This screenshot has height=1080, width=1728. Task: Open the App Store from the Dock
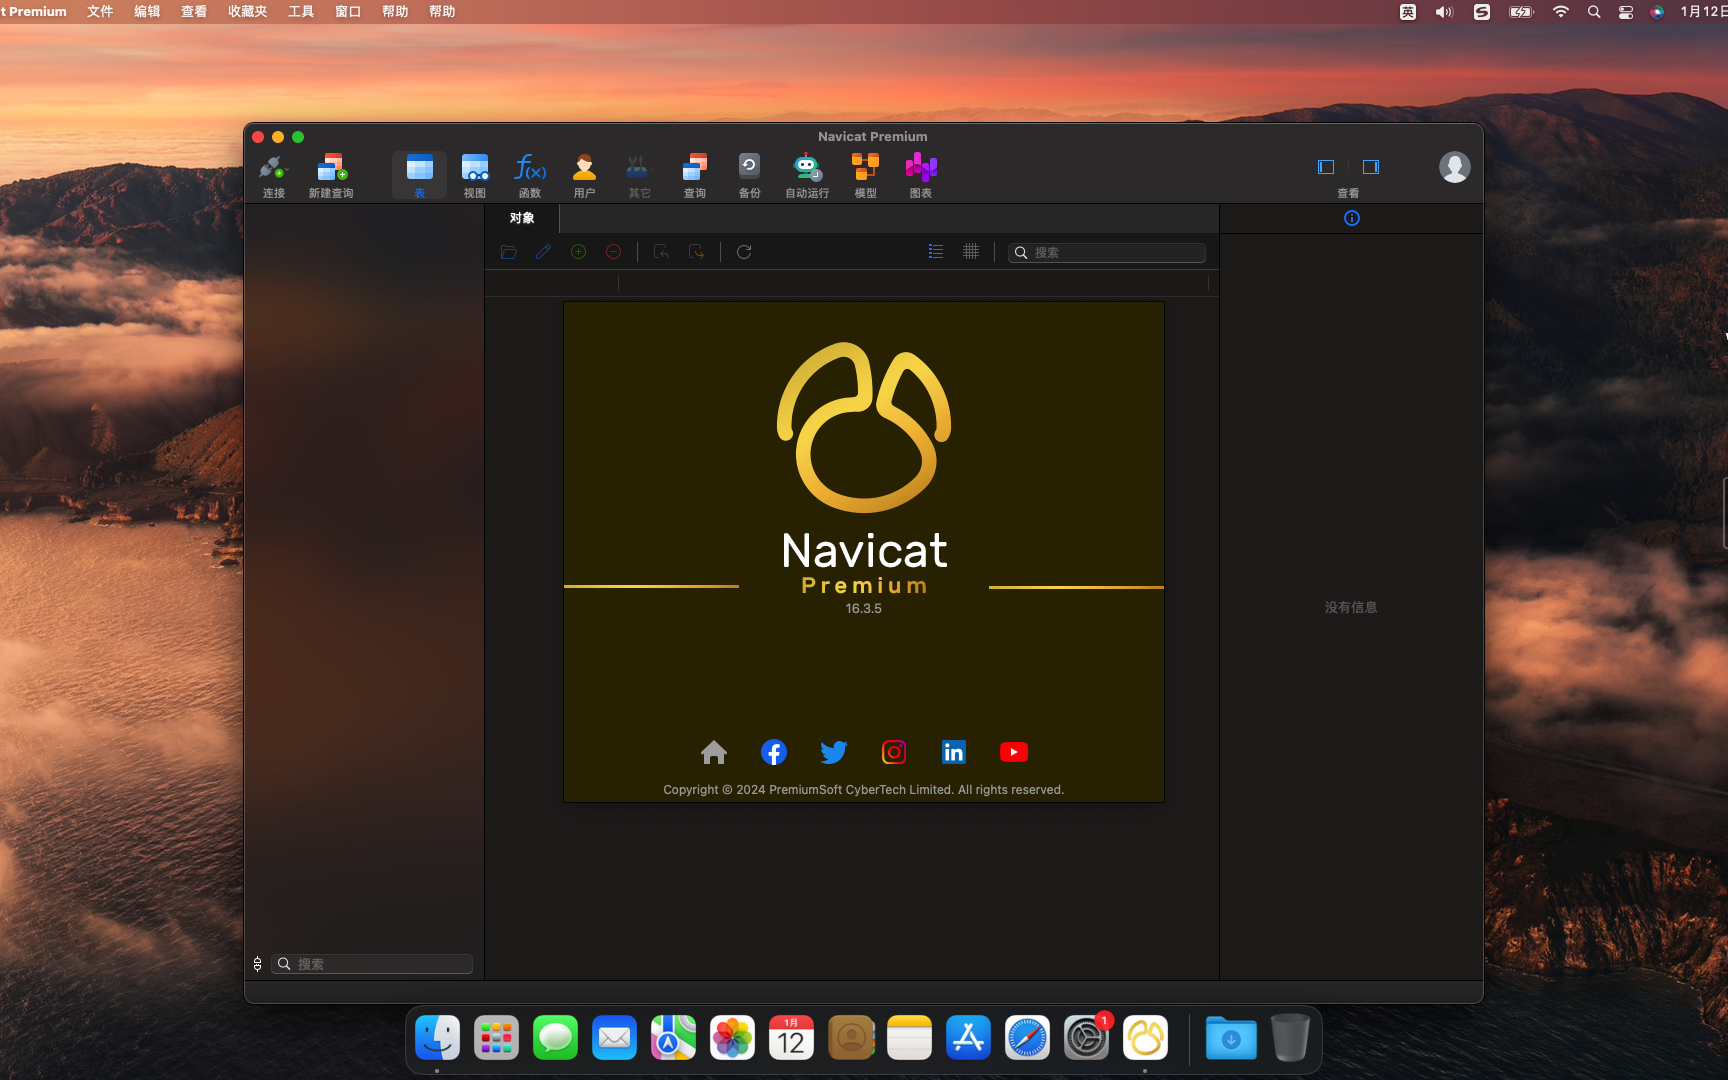pos(968,1038)
